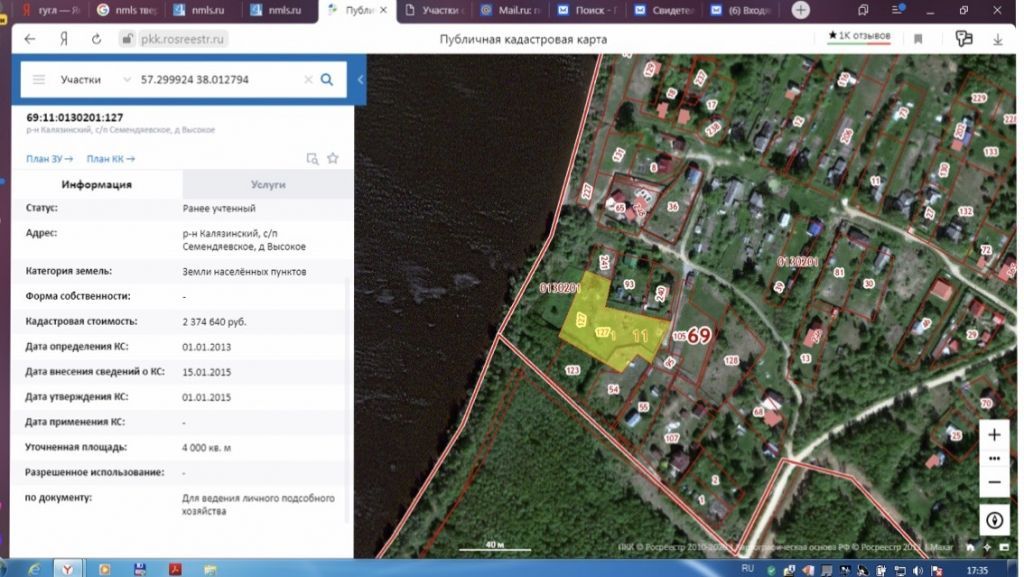Clear the coordinates search field
This screenshot has height=577, width=1024.
[x=308, y=79]
